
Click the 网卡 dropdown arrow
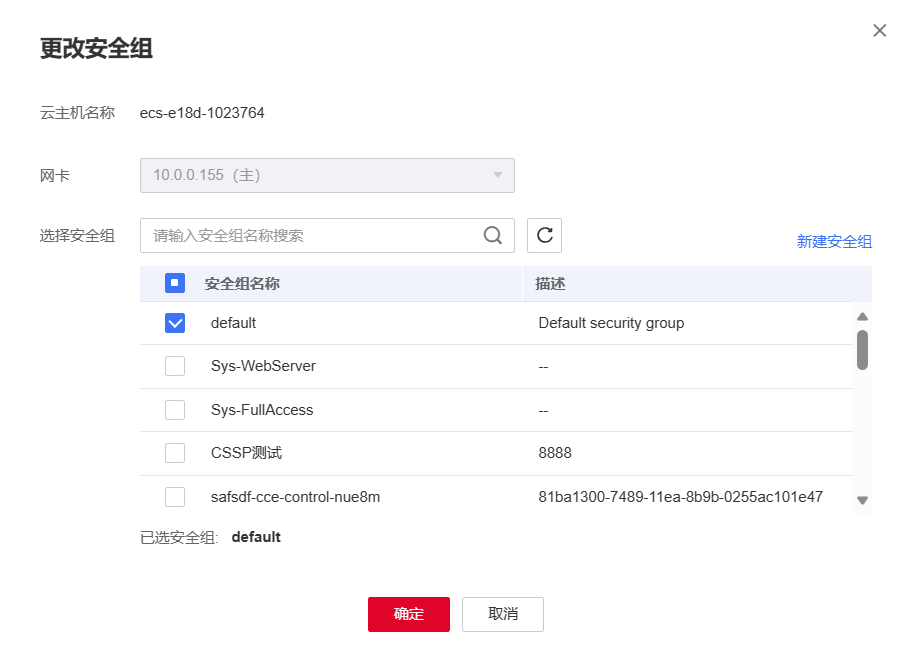[498, 176]
